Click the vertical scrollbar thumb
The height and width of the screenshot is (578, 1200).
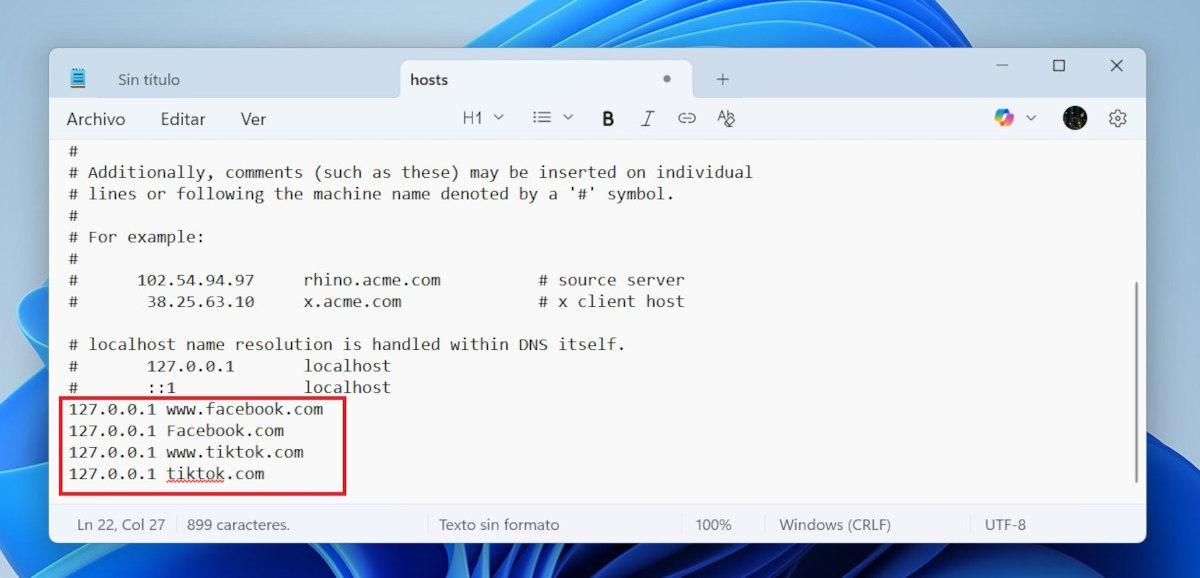1136,382
